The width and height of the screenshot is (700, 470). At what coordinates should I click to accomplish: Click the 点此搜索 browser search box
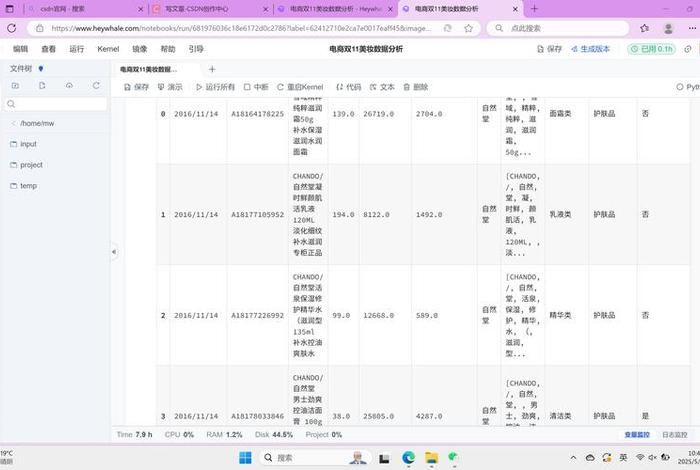coord(558,28)
